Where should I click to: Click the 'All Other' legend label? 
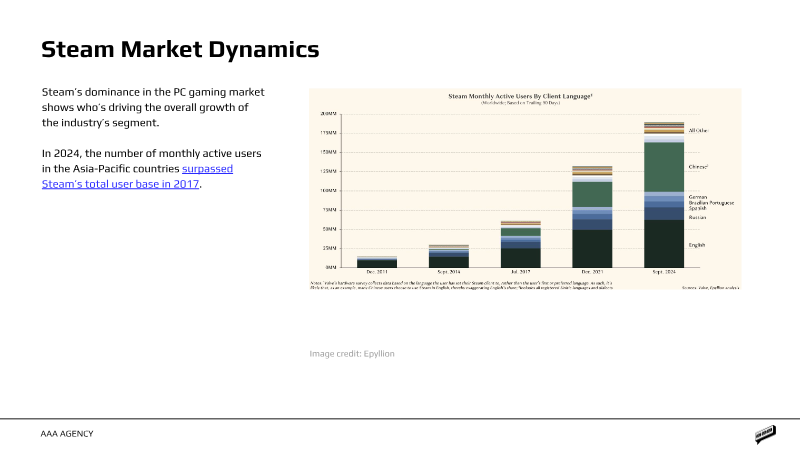[x=699, y=131]
